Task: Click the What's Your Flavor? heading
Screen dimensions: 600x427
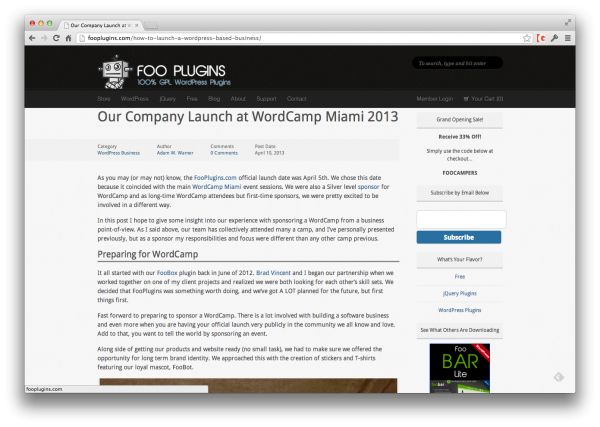Action: 460,259
